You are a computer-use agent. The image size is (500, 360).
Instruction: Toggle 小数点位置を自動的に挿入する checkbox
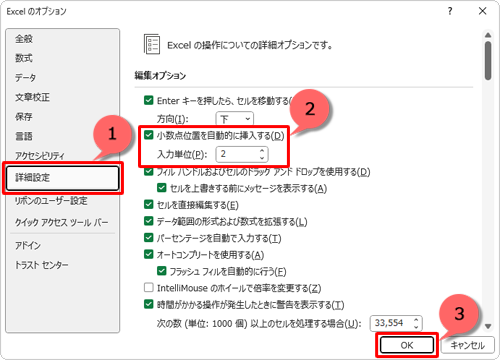coord(149,135)
